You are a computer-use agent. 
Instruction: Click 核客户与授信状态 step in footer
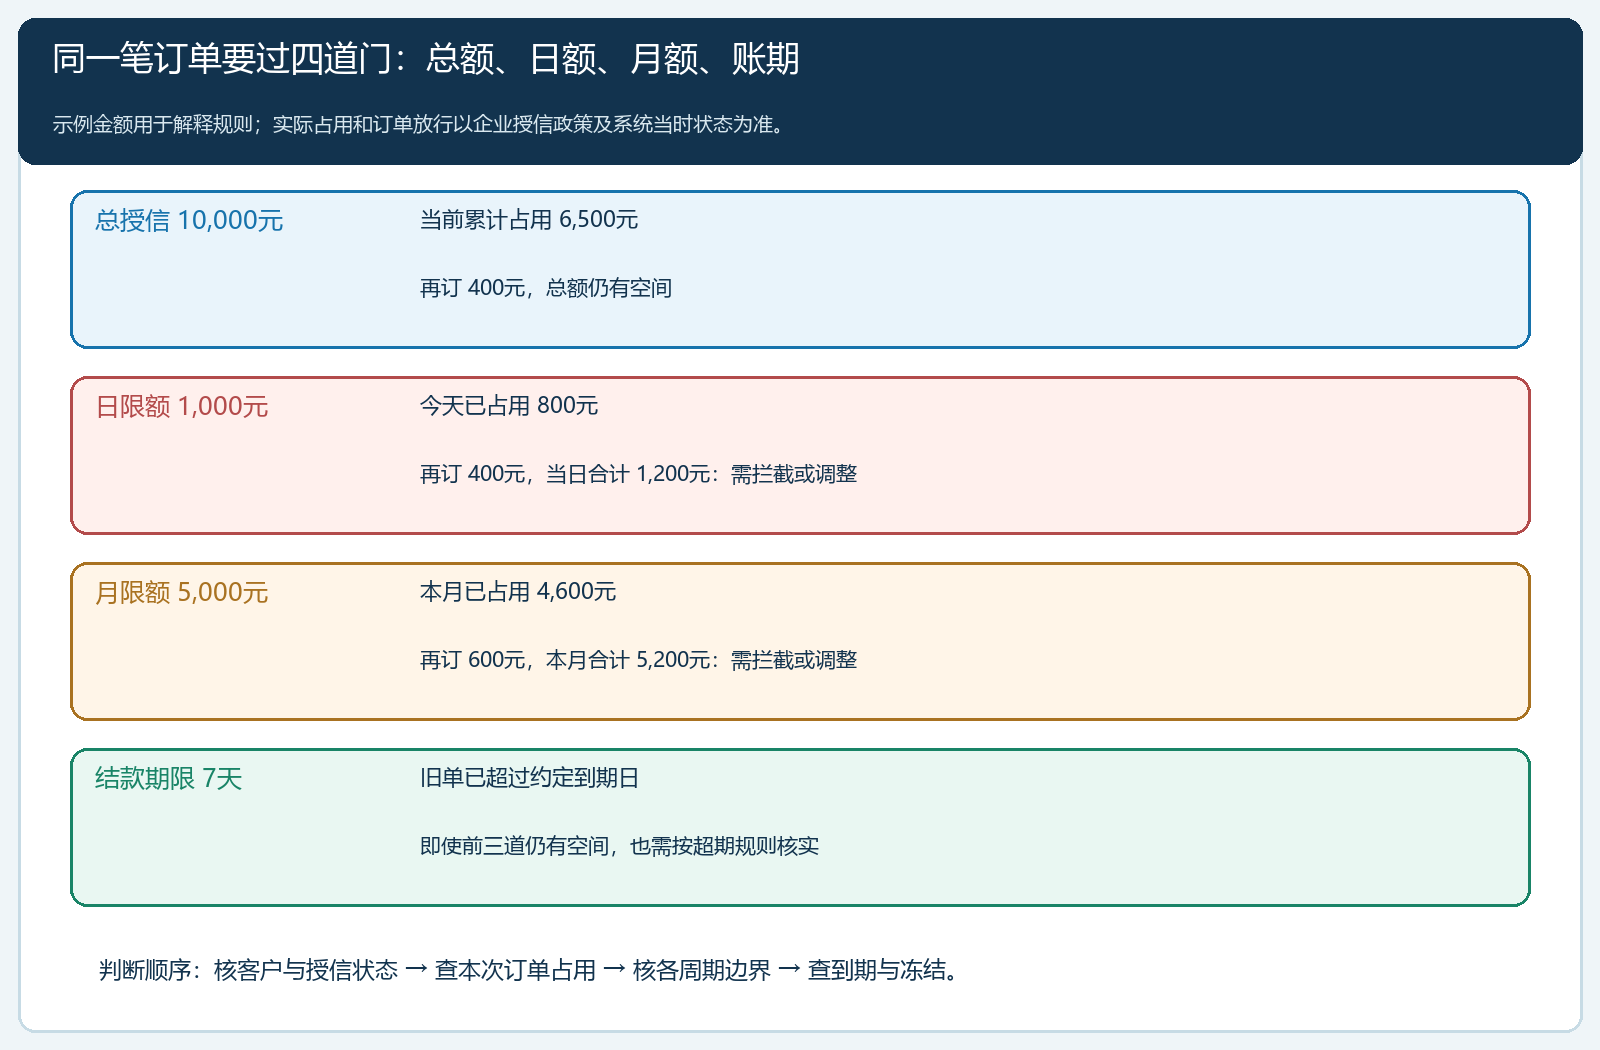(306, 970)
